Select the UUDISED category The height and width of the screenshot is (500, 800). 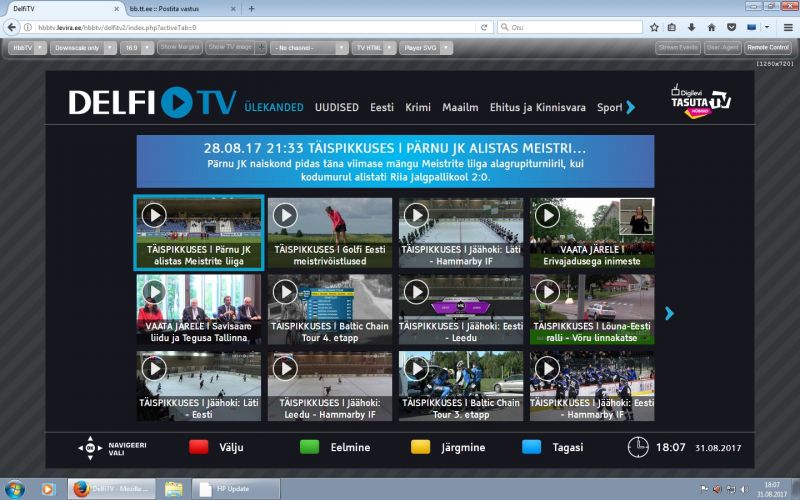coord(337,108)
